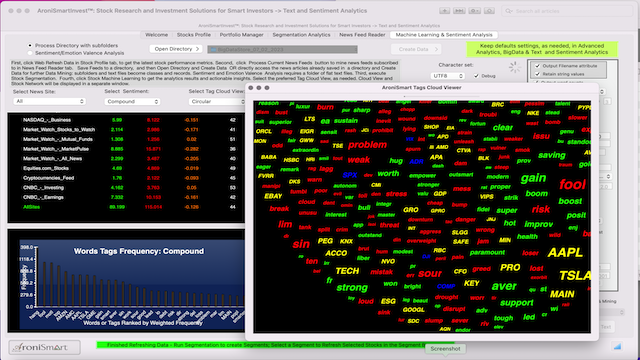Click the yellow TECH tag in cloud

pyautogui.click(x=347, y=271)
